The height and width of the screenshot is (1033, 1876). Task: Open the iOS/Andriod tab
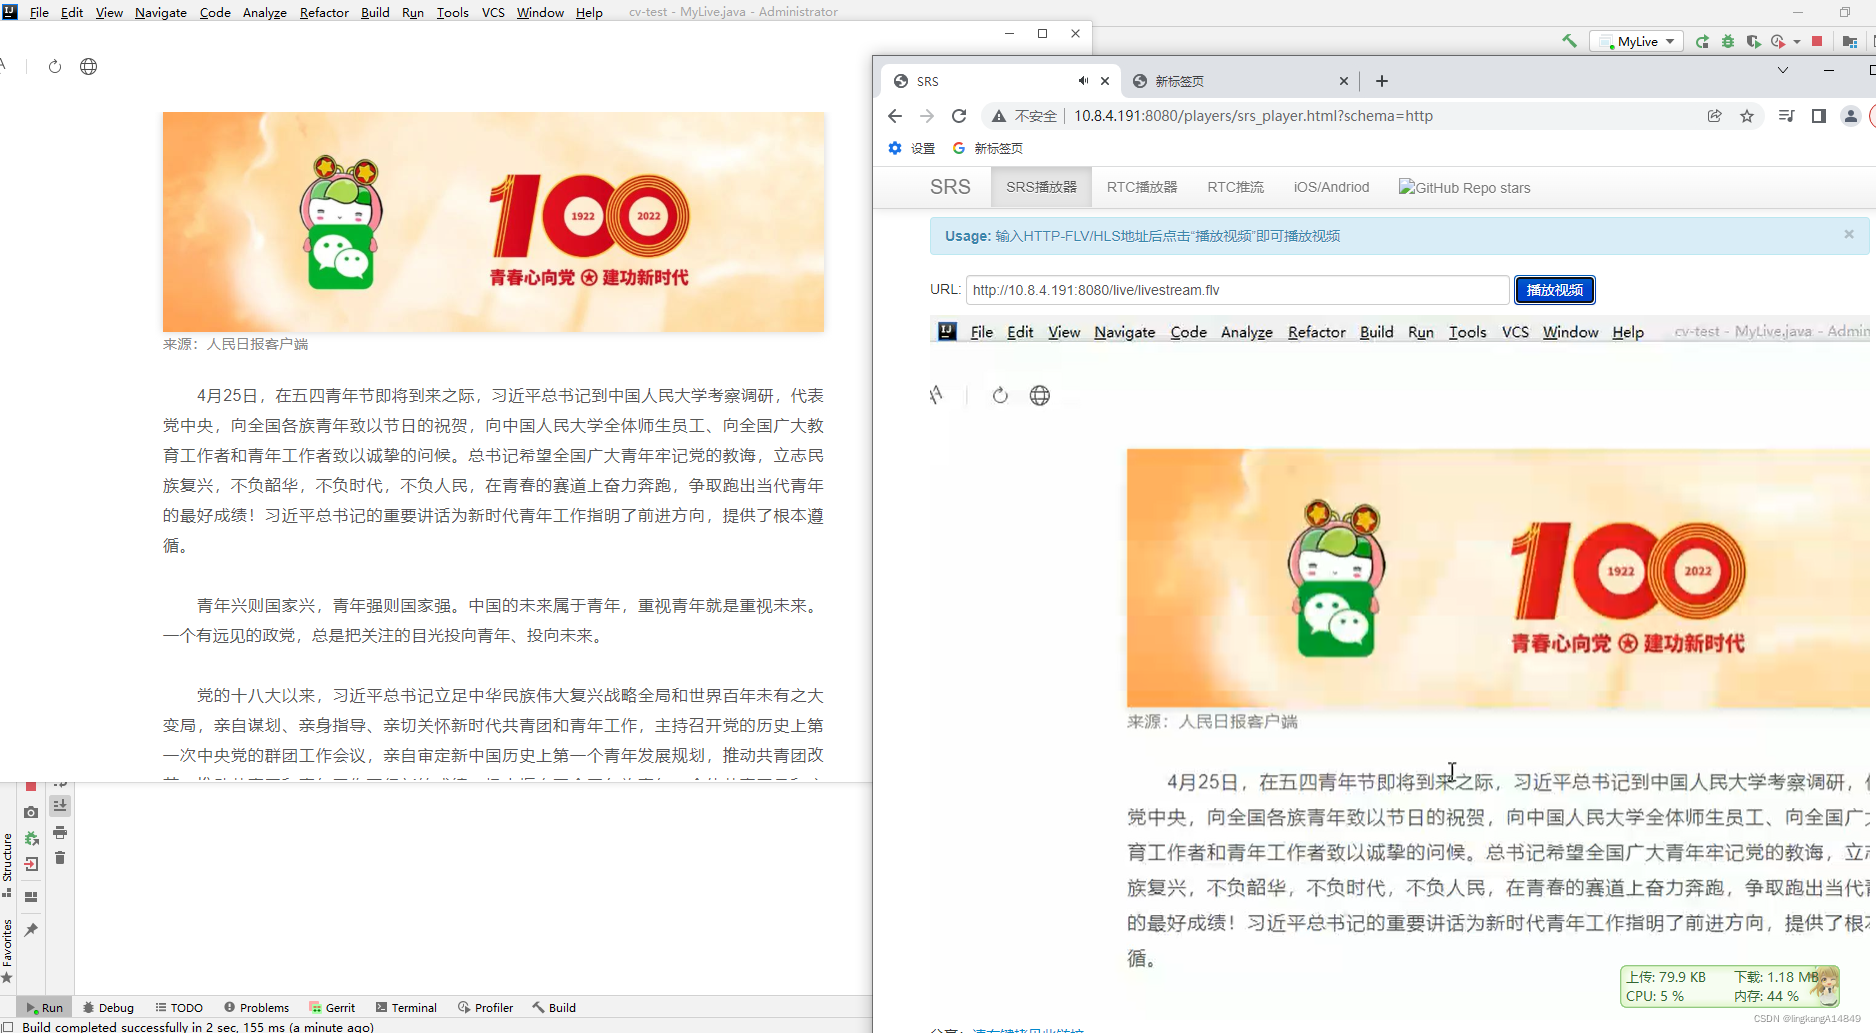[x=1331, y=187]
